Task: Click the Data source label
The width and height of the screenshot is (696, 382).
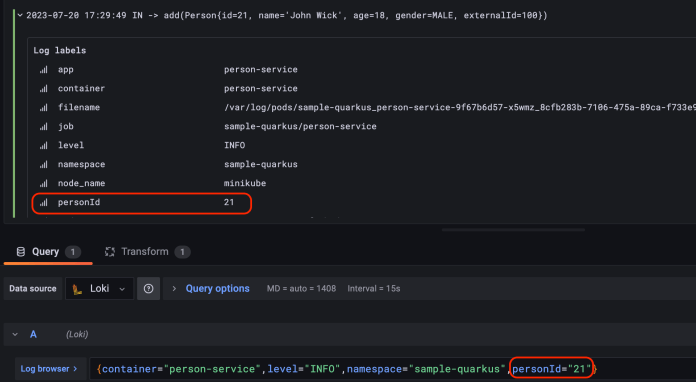Action: tap(33, 289)
